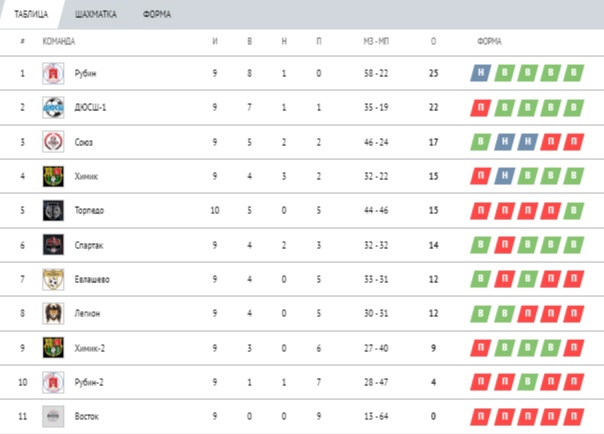
Task: Select the Таблица tab
Action: (31, 14)
